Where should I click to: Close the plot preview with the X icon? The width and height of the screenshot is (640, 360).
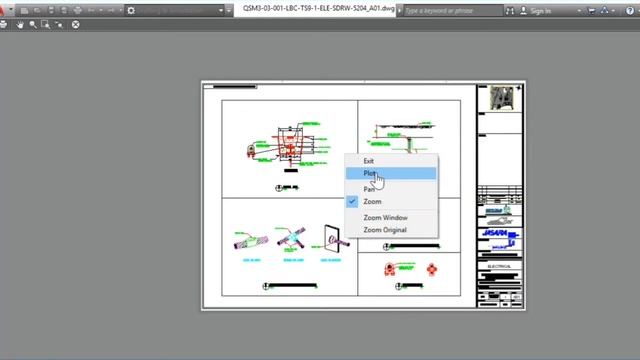pos(76,24)
